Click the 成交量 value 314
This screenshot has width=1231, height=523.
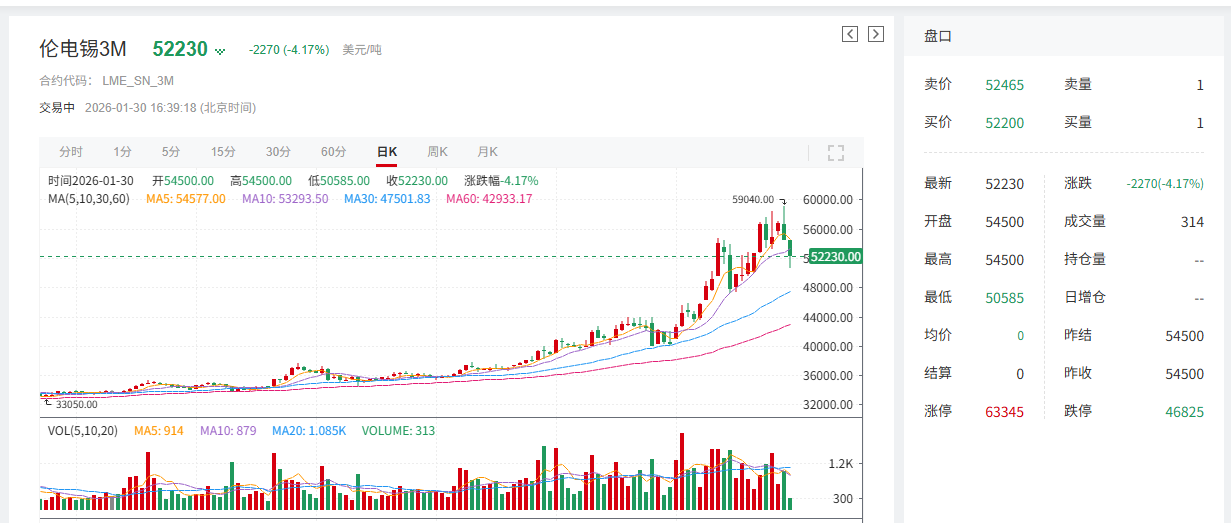click(x=1192, y=222)
